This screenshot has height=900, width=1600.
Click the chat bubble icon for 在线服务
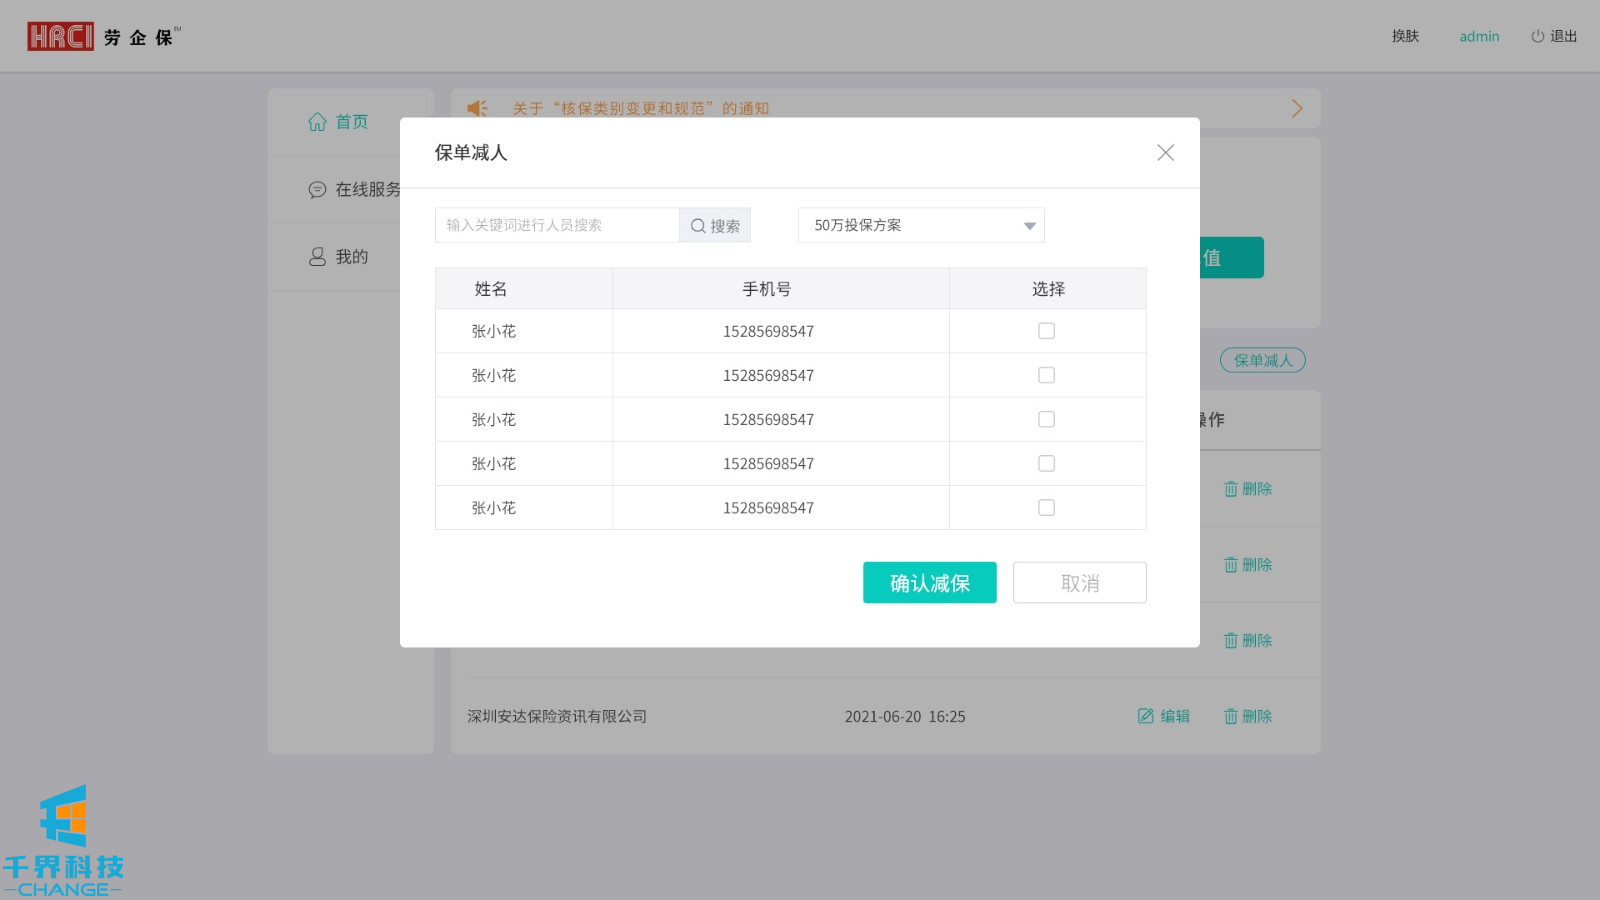point(317,190)
